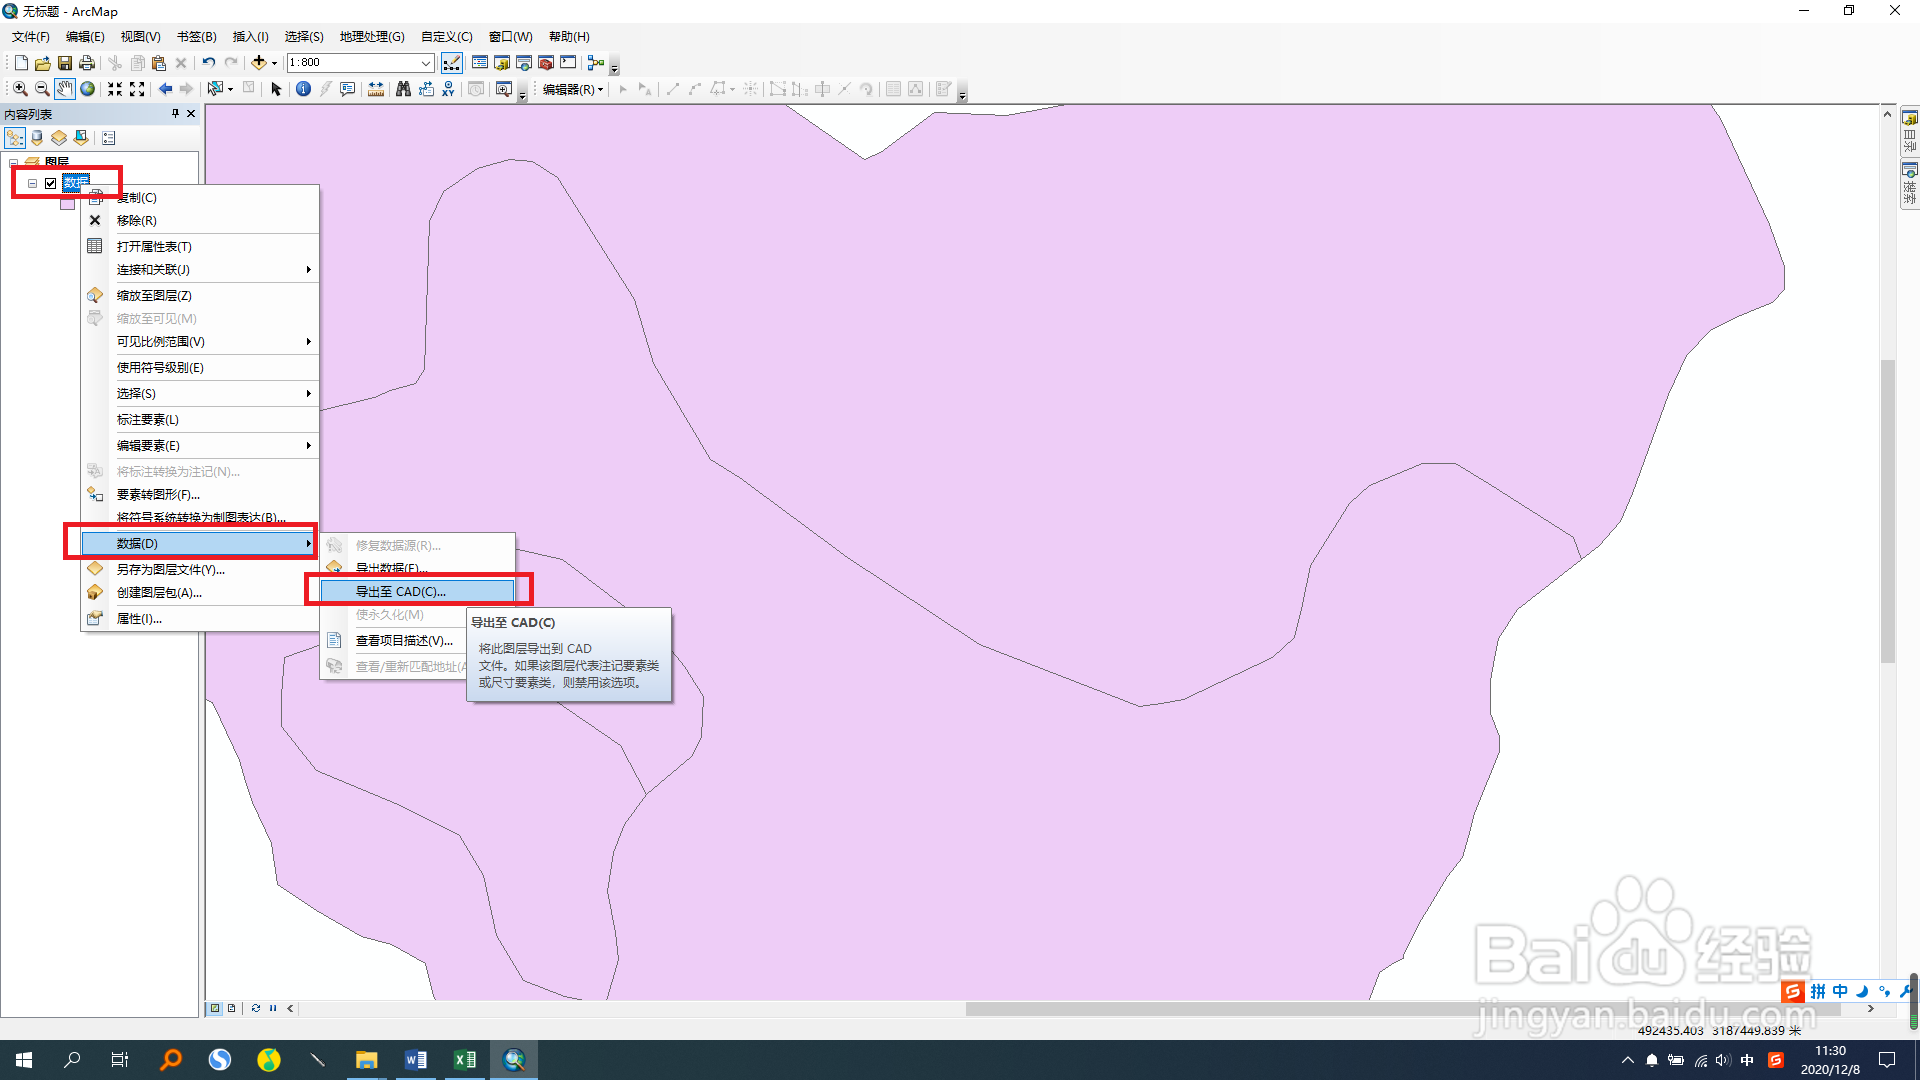The height and width of the screenshot is (1080, 1920).
Task: Open the 地理处理(G) menu
Action: (372, 36)
